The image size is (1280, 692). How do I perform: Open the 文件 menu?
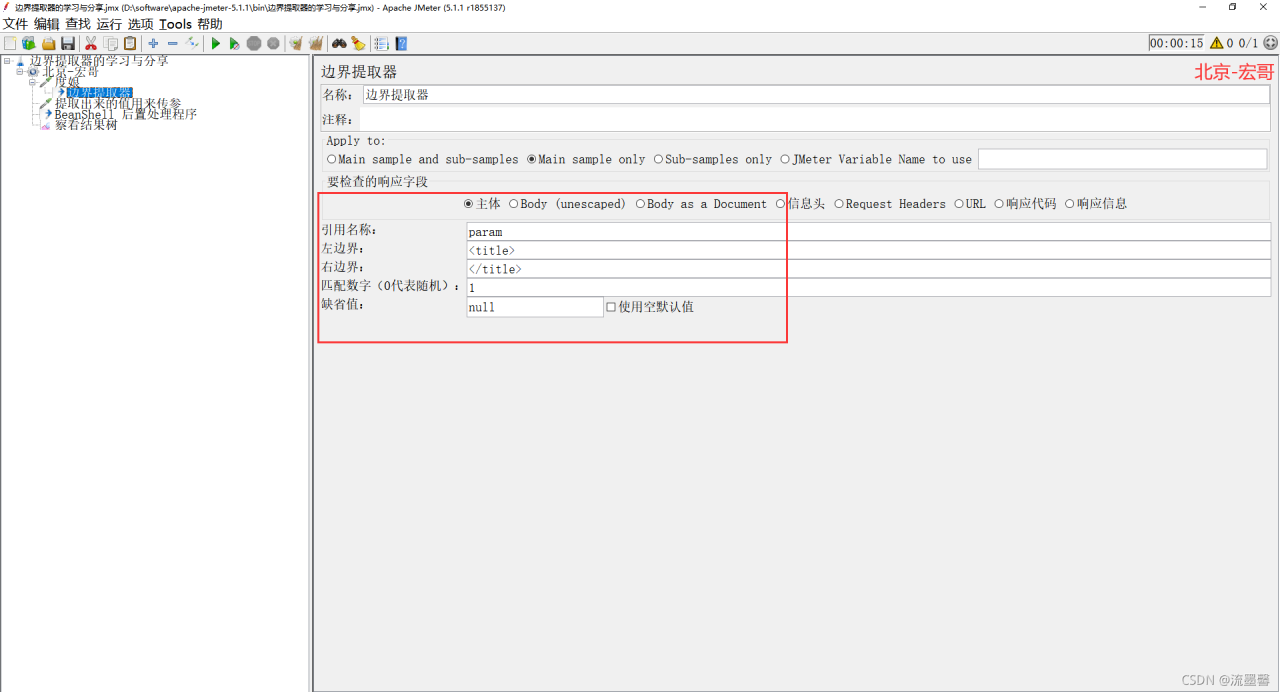pos(16,24)
